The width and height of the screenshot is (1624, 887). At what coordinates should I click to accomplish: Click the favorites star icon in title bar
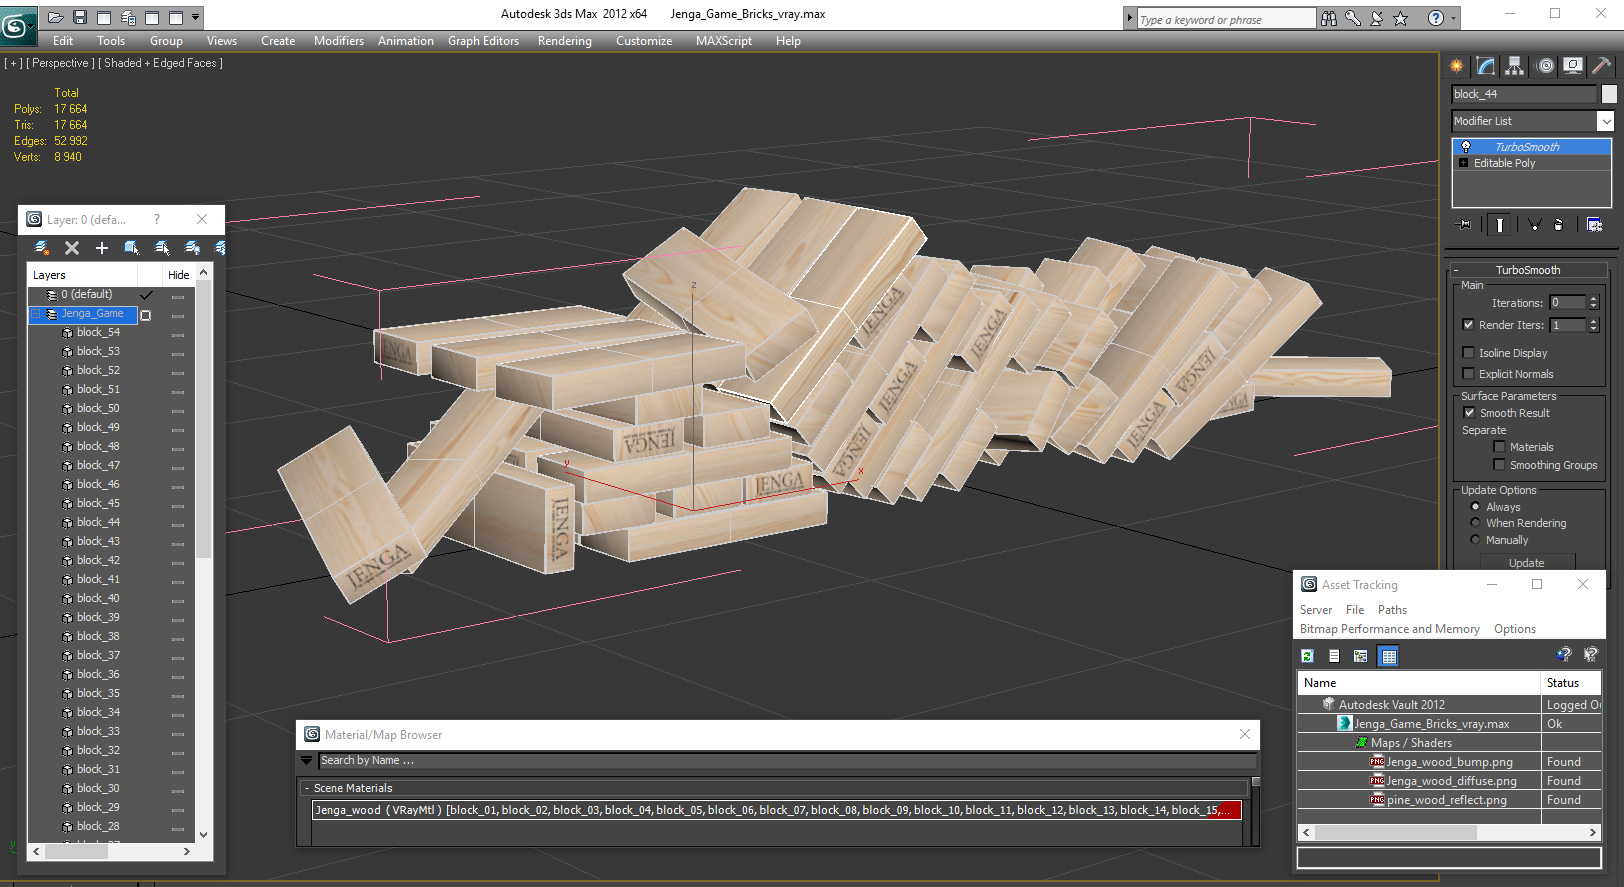1401,18
